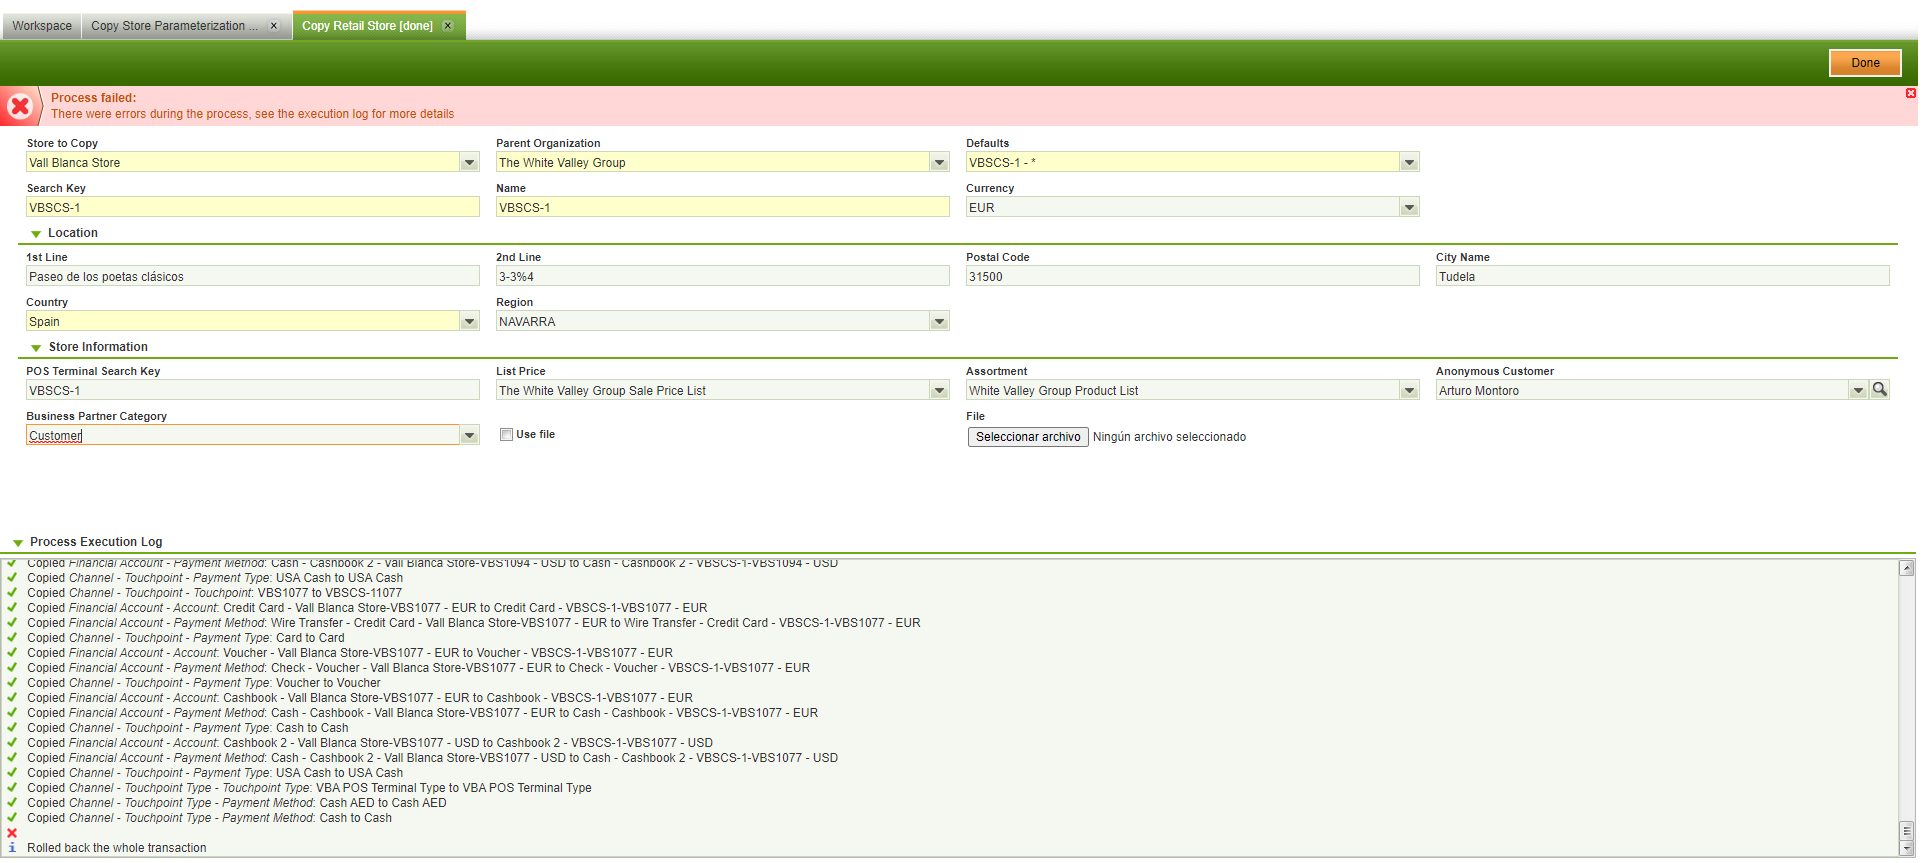Viewport: 1926px width, 863px height.
Task: Click the Name input field
Action: pyautogui.click(x=723, y=208)
